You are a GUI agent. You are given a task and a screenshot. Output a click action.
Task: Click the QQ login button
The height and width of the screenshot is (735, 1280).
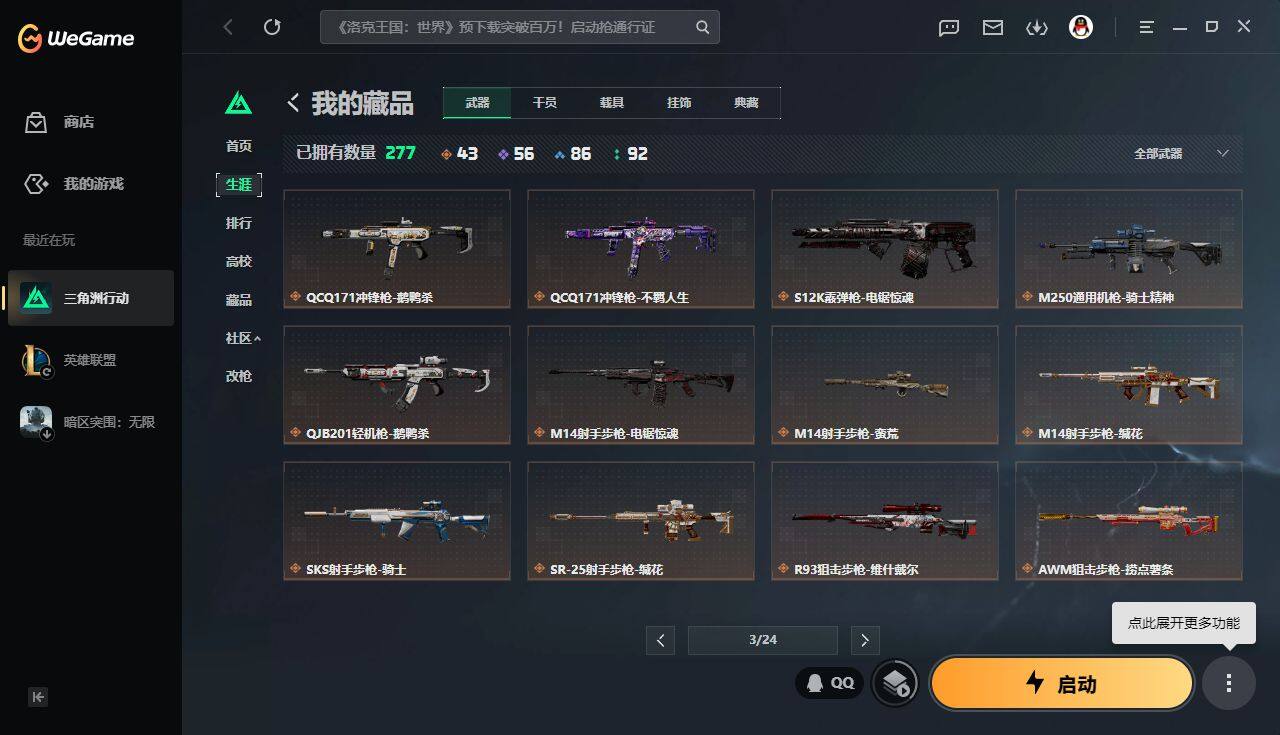pos(830,683)
